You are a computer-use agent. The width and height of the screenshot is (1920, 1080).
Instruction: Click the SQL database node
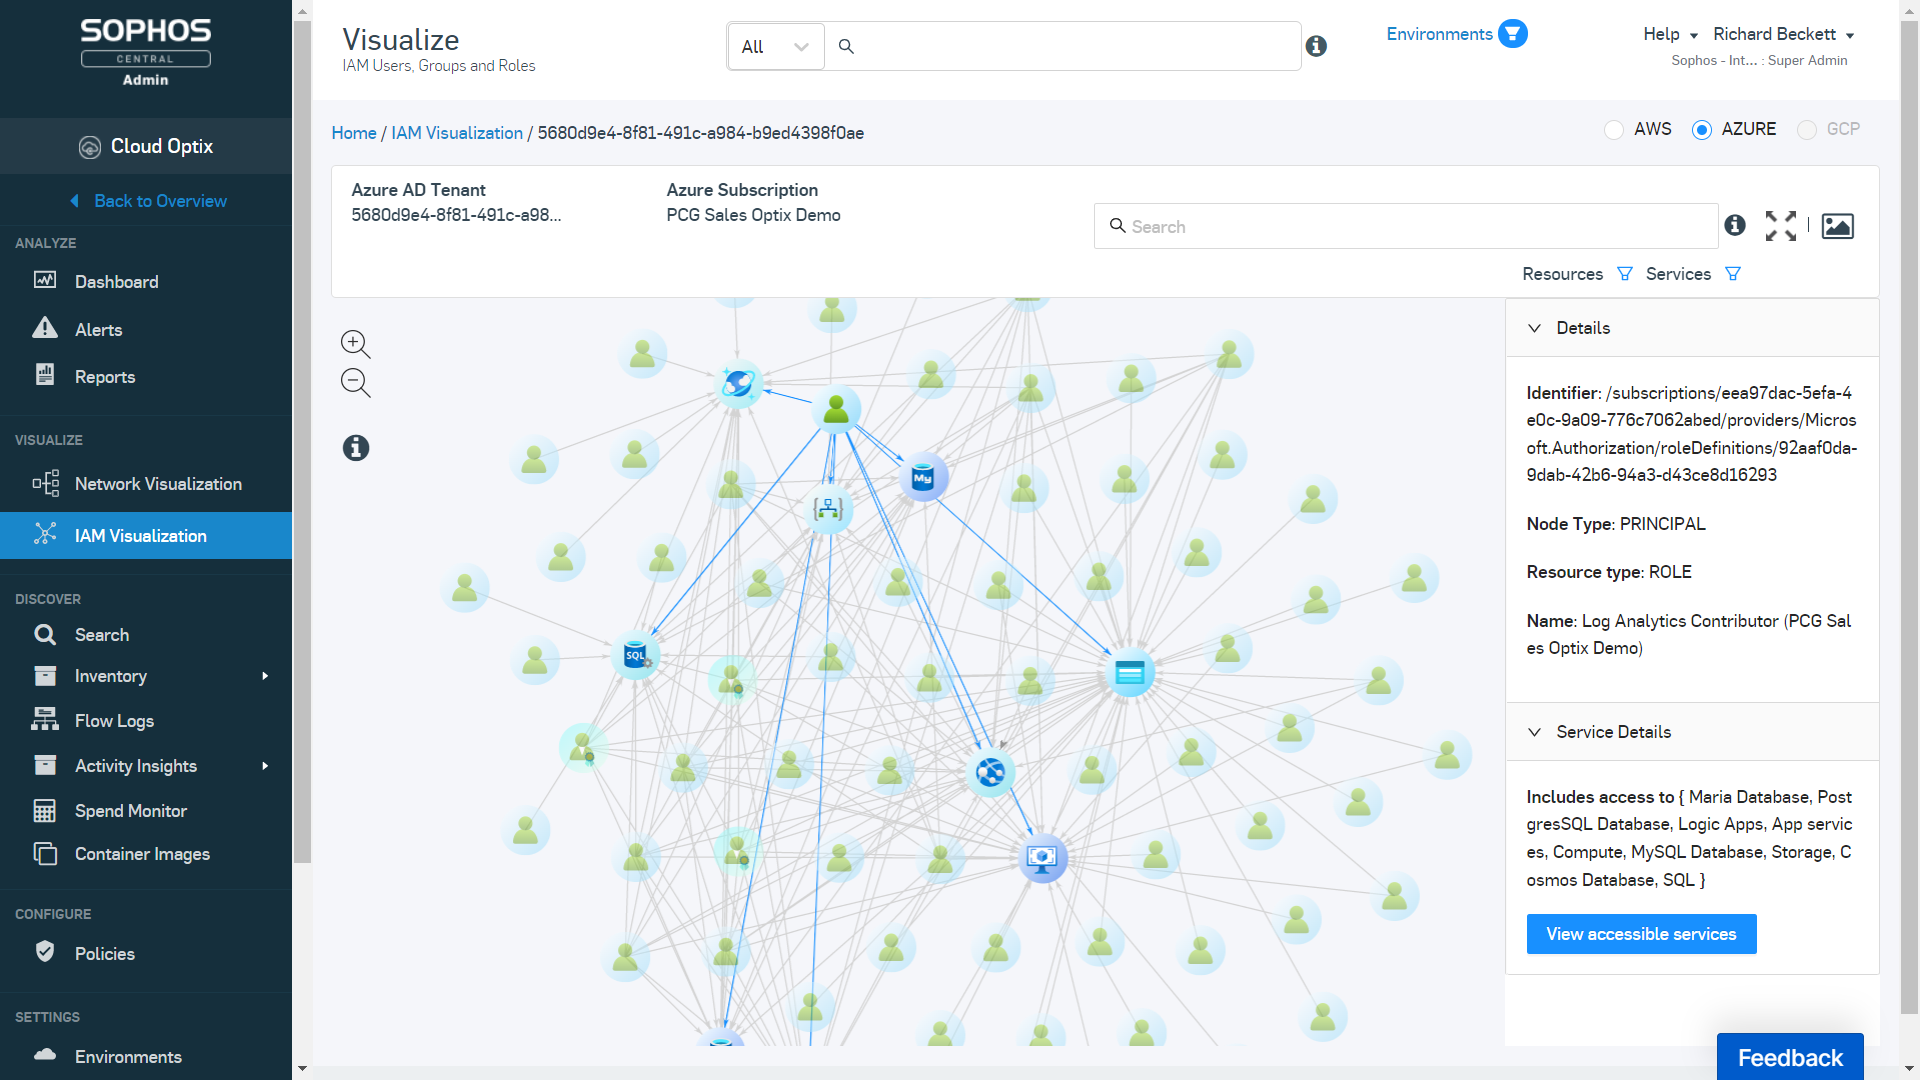[636, 656]
